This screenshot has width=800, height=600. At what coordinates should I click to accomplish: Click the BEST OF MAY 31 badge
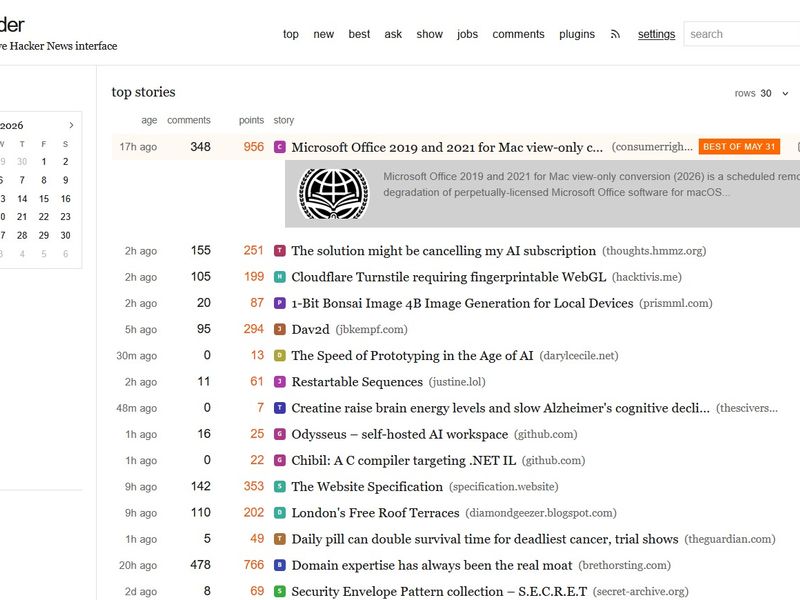(739, 147)
